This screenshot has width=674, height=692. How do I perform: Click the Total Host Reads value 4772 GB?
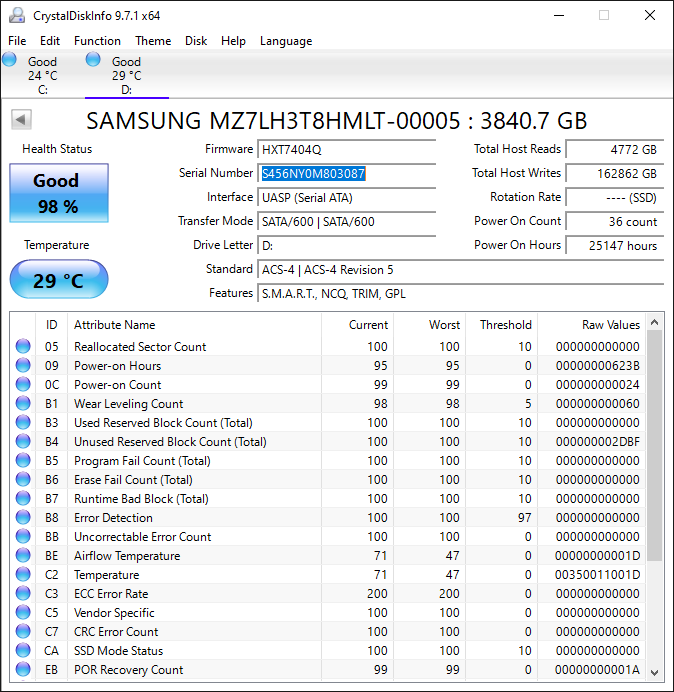tap(615, 150)
